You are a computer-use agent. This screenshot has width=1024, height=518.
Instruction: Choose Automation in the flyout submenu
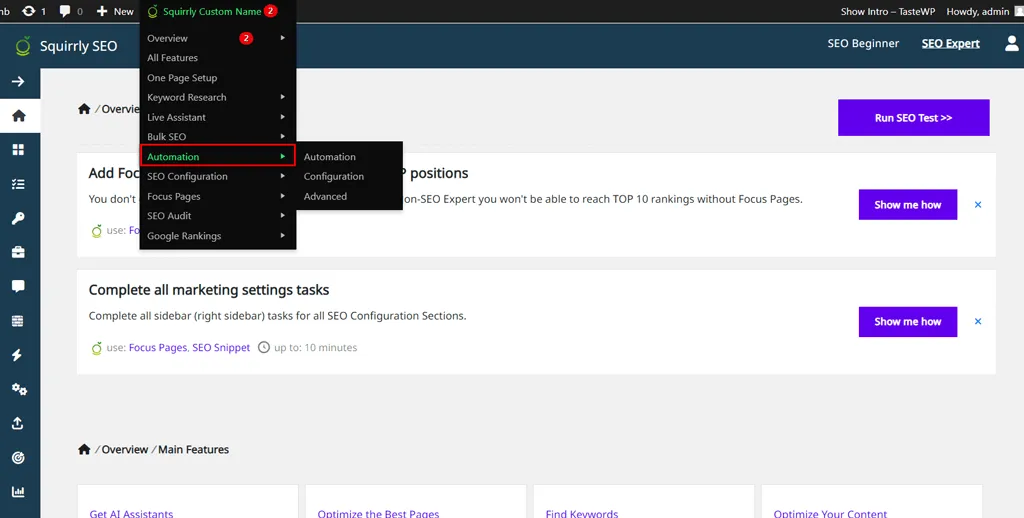pyautogui.click(x=330, y=157)
